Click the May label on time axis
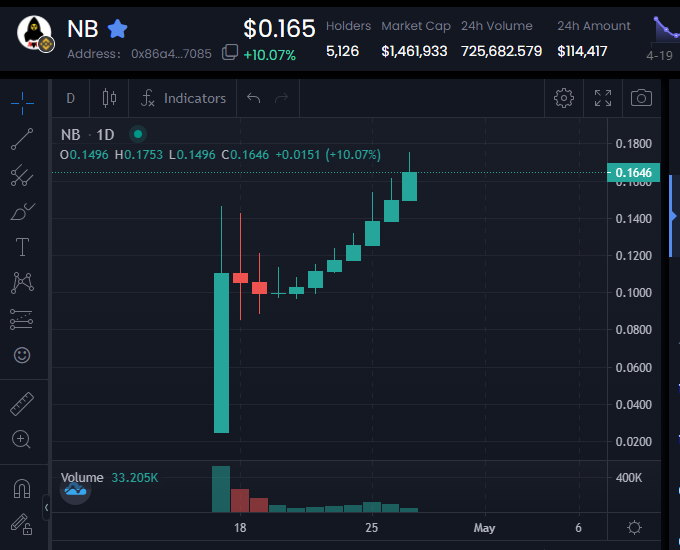Image resolution: width=680 pixels, height=550 pixels. point(484,528)
